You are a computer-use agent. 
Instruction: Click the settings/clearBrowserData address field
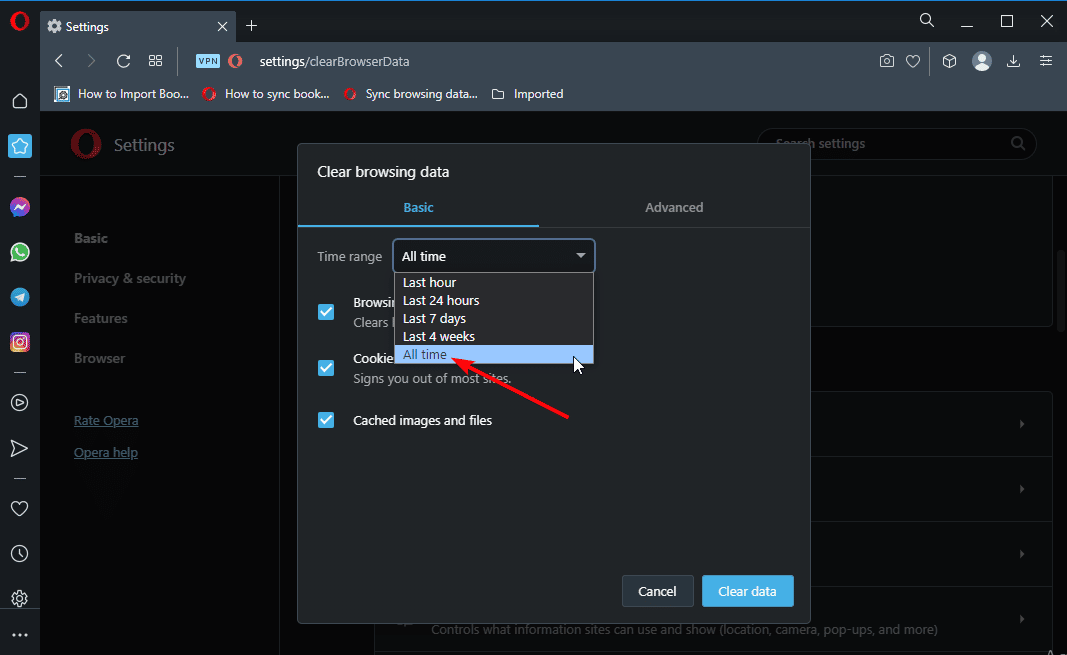coord(334,61)
